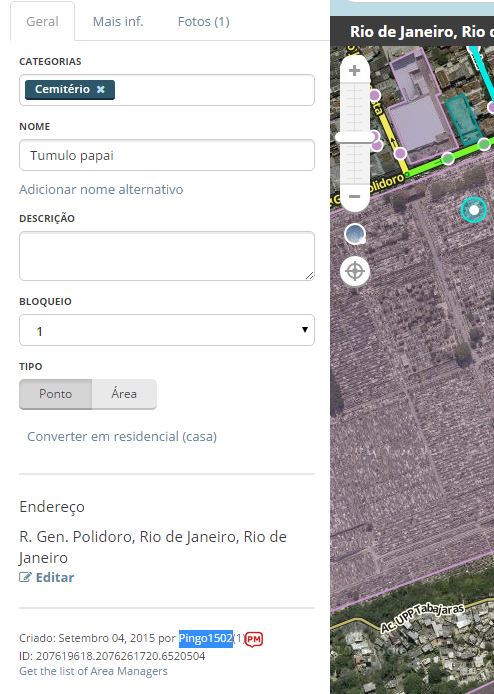Click the zoom slider handle
This screenshot has height=694, width=494.
tap(355, 138)
